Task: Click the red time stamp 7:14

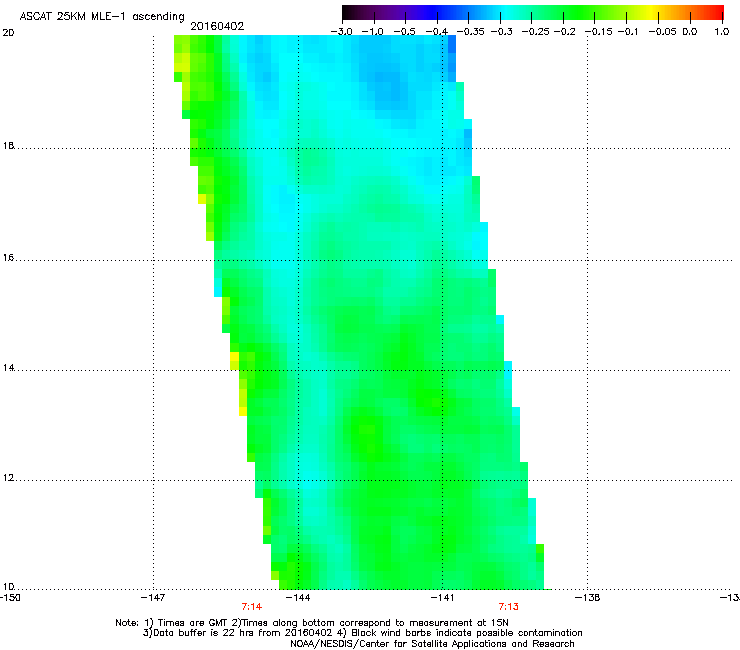Action: coord(252,607)
